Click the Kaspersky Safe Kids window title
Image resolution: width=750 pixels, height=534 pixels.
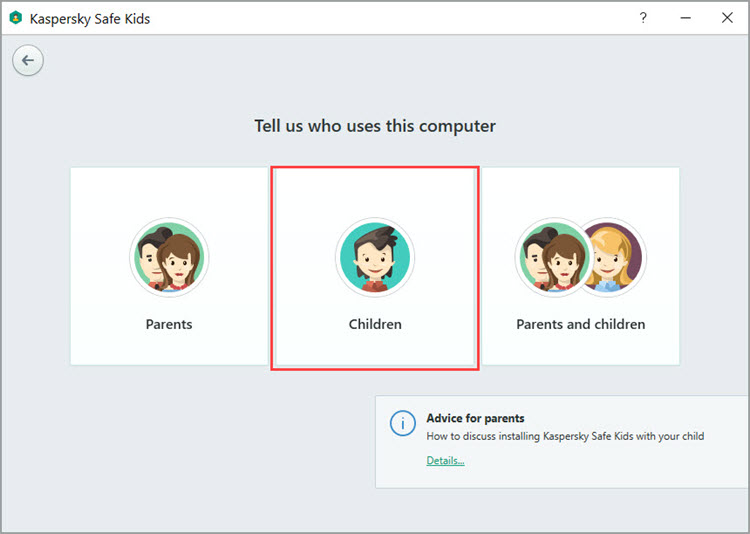point(90,18)
